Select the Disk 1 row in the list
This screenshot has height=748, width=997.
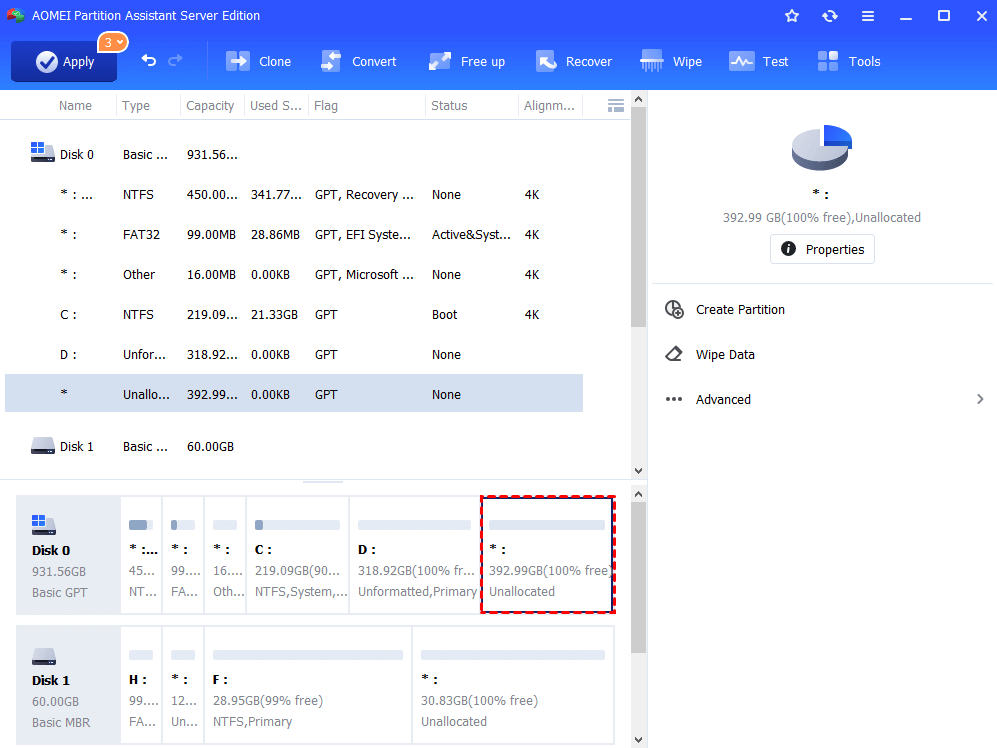coord(294,447)
